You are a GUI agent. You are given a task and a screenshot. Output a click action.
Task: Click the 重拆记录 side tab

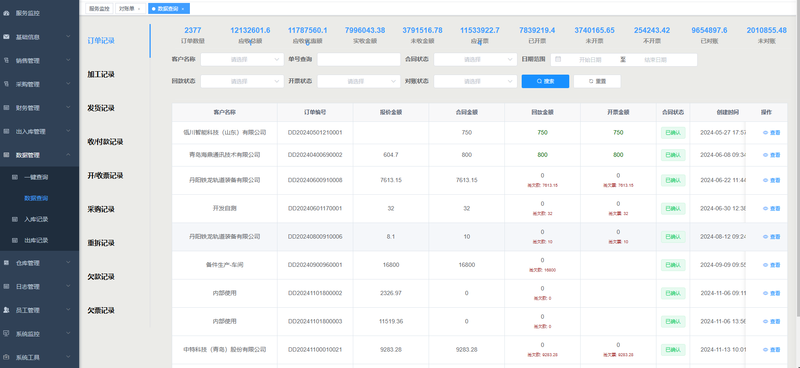pyautogui.click(x=101, y=243)
